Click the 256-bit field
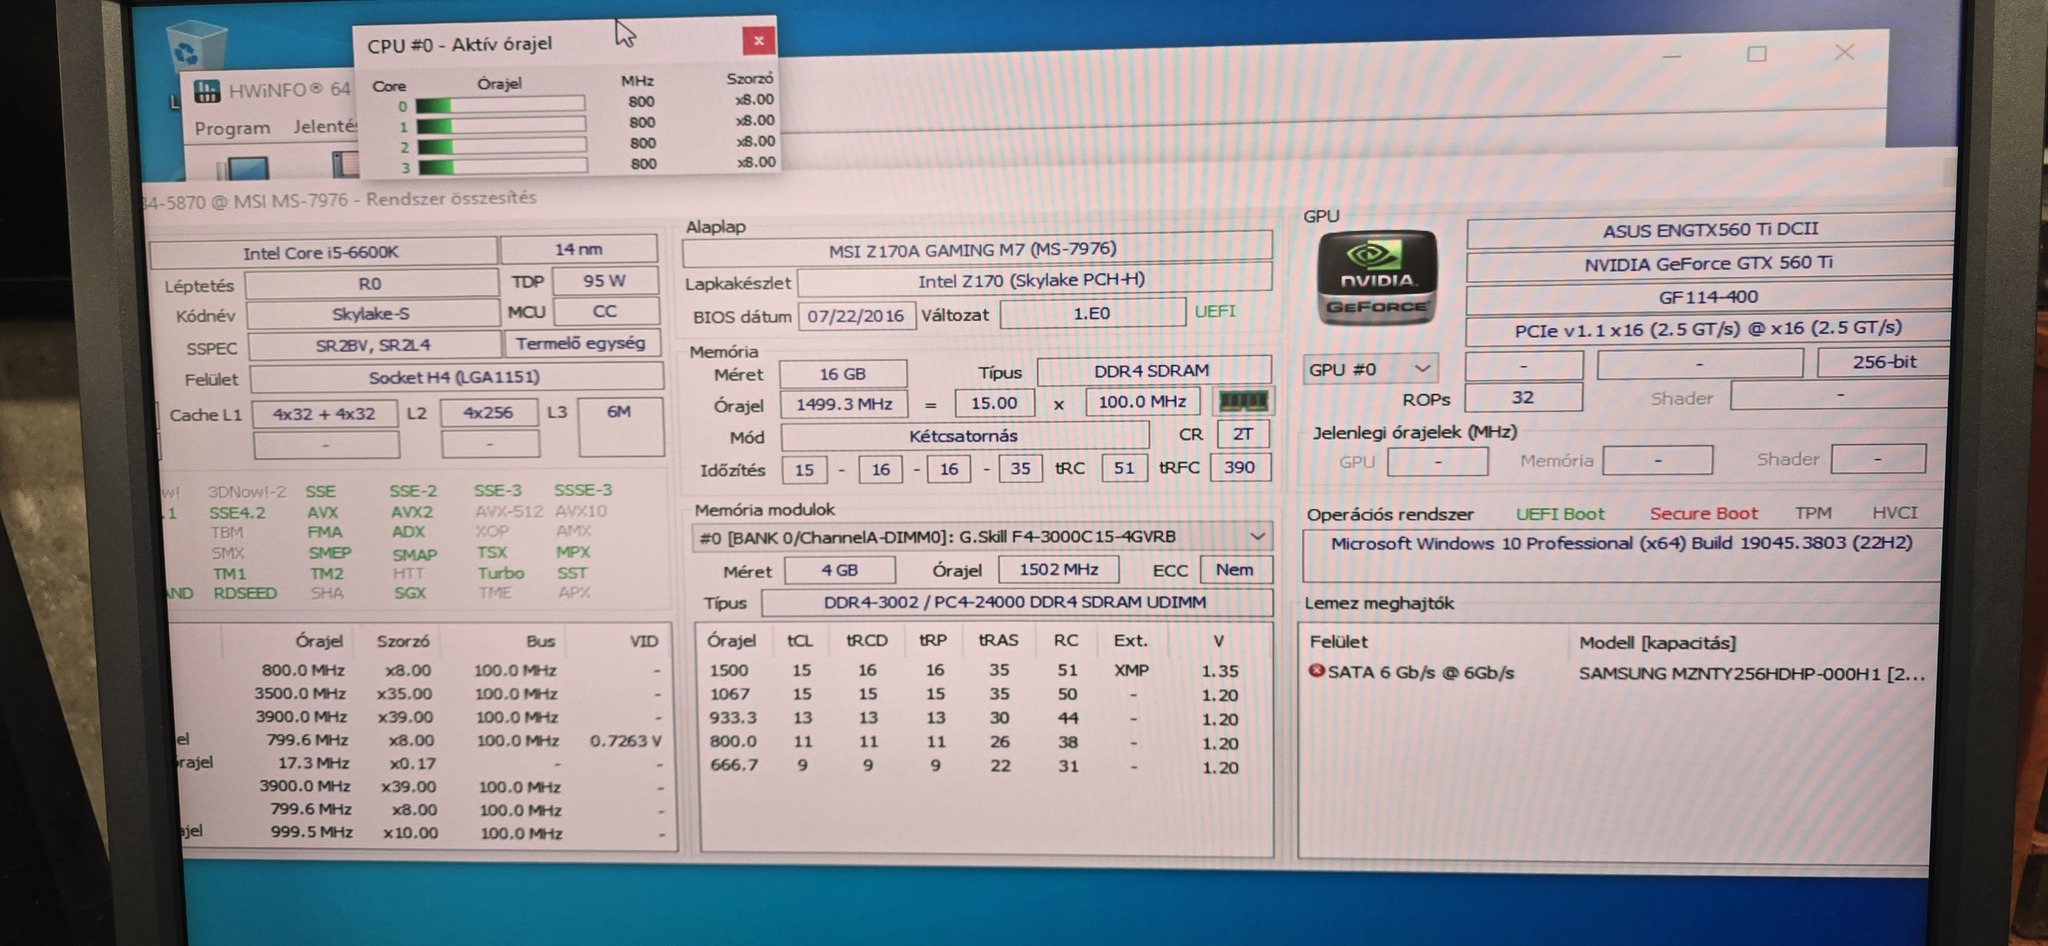Viewport: 2048px width, 946px height. tap(1884, 362)
